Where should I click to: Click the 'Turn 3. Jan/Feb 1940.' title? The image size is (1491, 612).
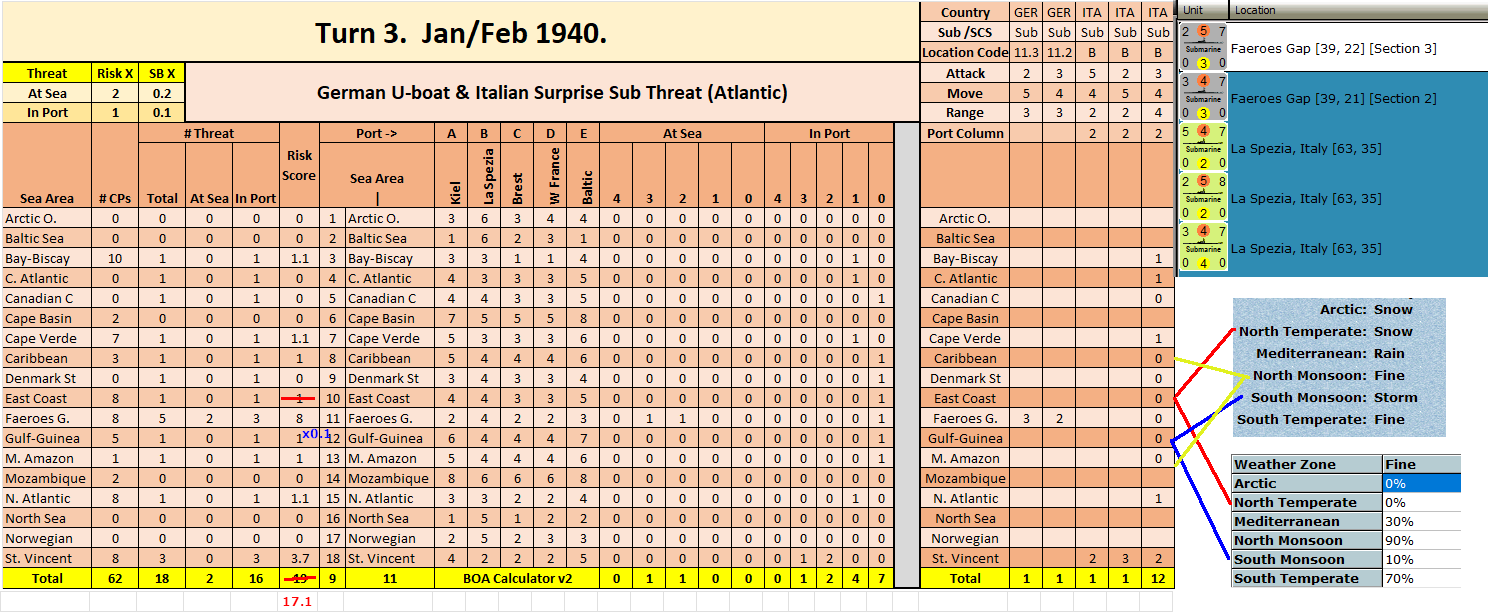461,33
